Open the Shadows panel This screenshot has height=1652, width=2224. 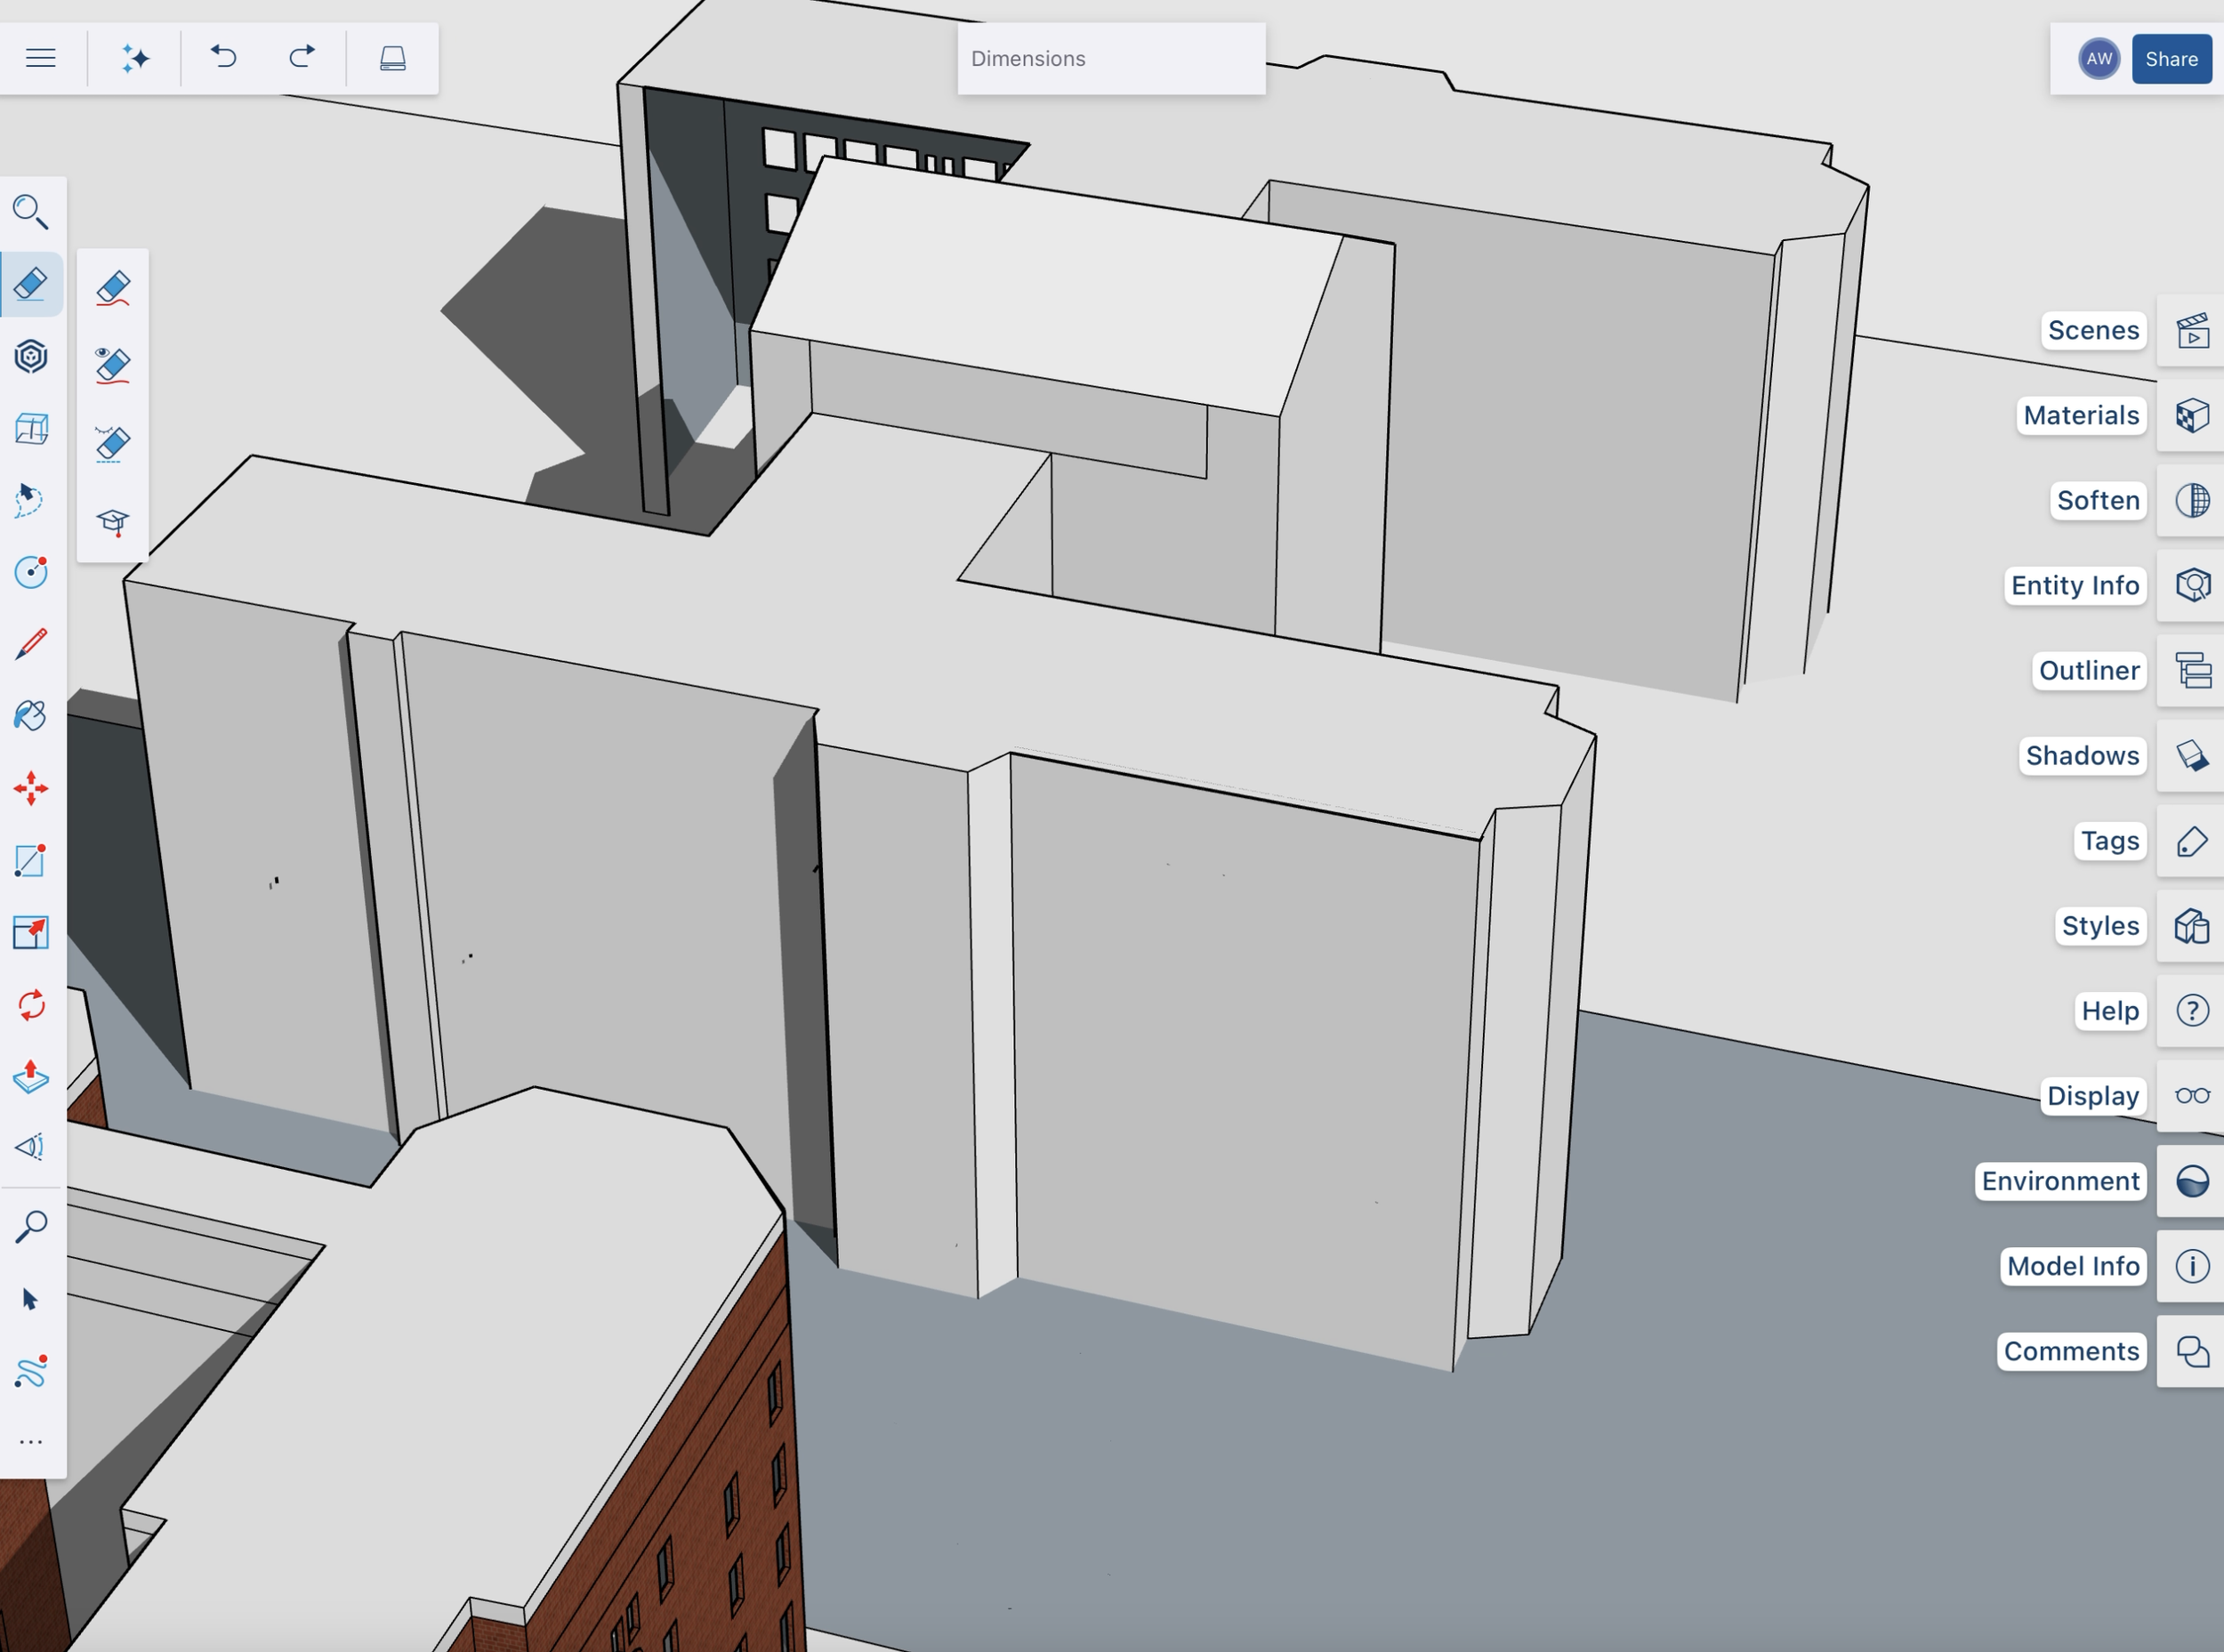click(2191, 756)
